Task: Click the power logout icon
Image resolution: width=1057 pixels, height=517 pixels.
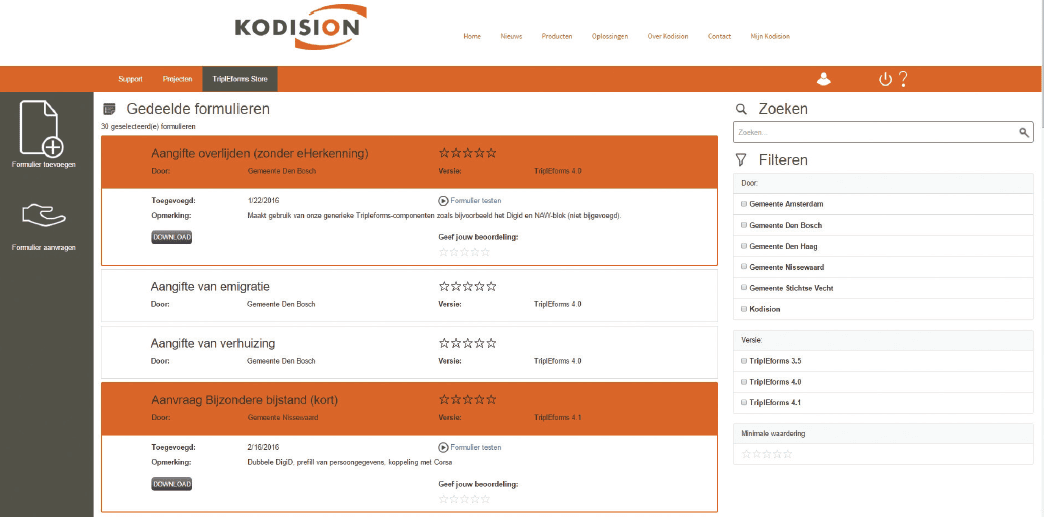Action: point(885,80)
